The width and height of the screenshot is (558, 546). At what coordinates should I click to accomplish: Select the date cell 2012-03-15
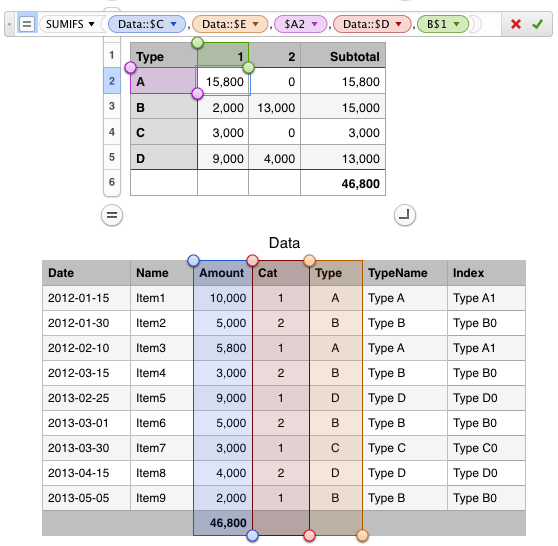tap(86, 373)
